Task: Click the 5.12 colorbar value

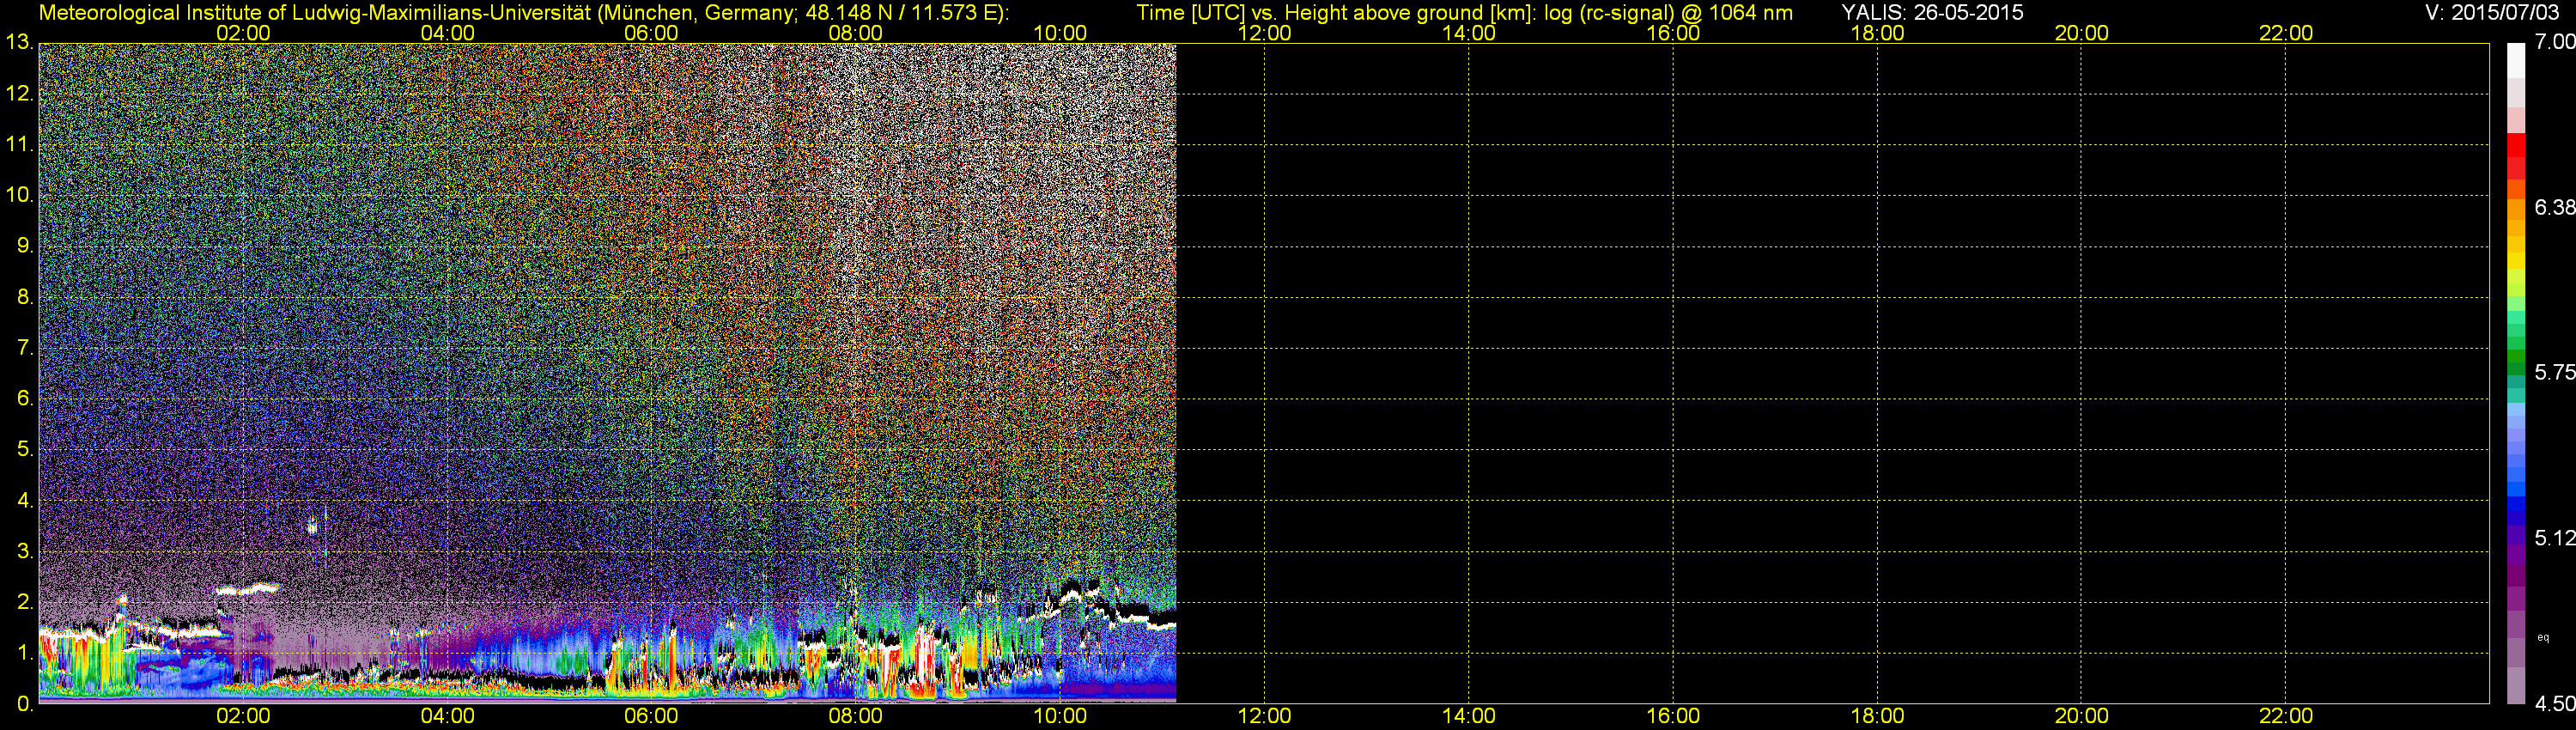Action: click(2554, 538)
